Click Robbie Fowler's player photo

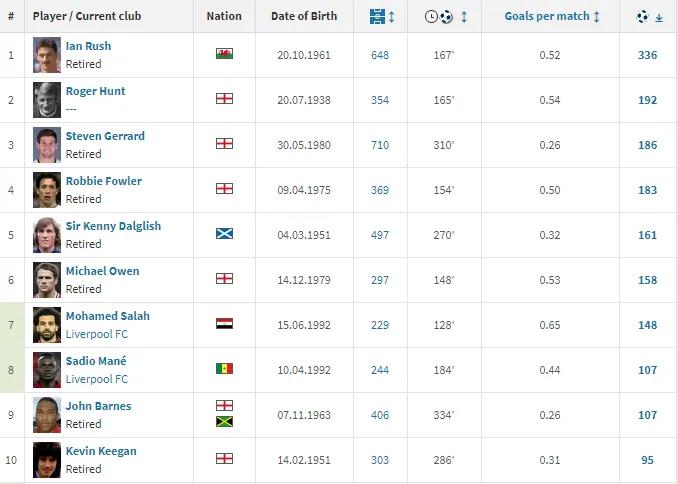click(x=46, y=190)
